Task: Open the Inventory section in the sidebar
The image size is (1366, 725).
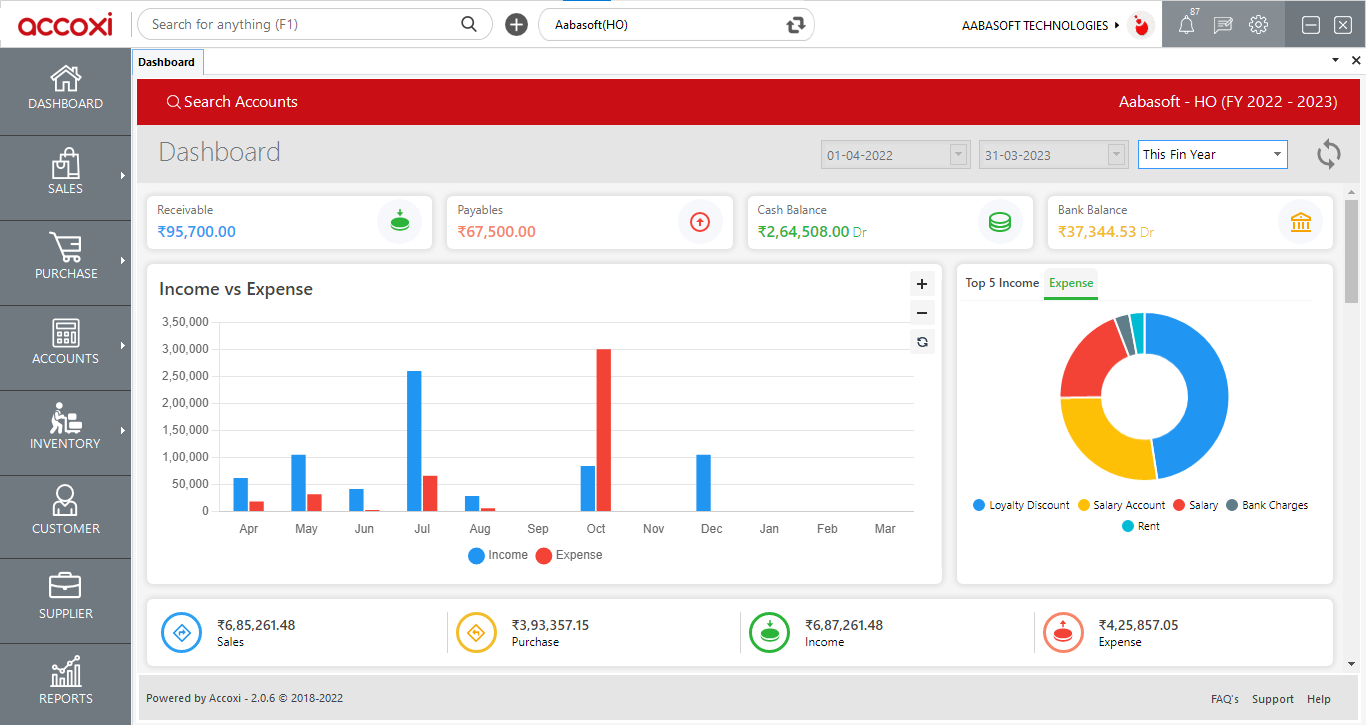Action: (65, 432)
